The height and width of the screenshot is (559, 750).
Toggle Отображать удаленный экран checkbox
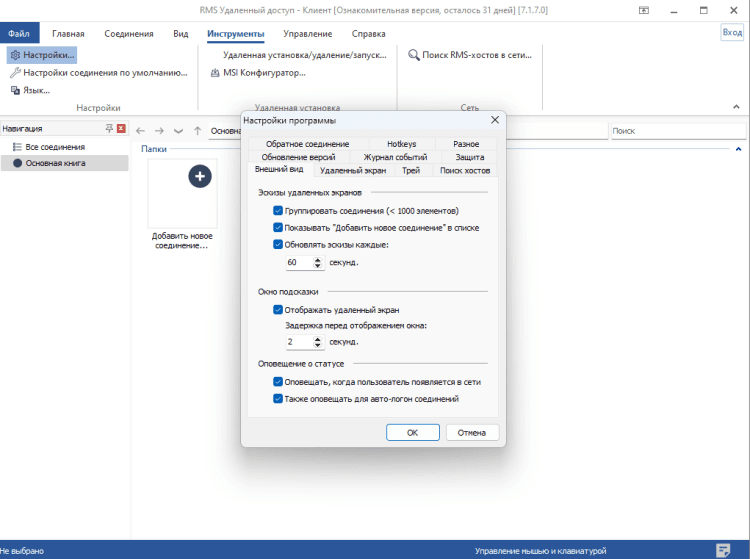click(278, 310)
